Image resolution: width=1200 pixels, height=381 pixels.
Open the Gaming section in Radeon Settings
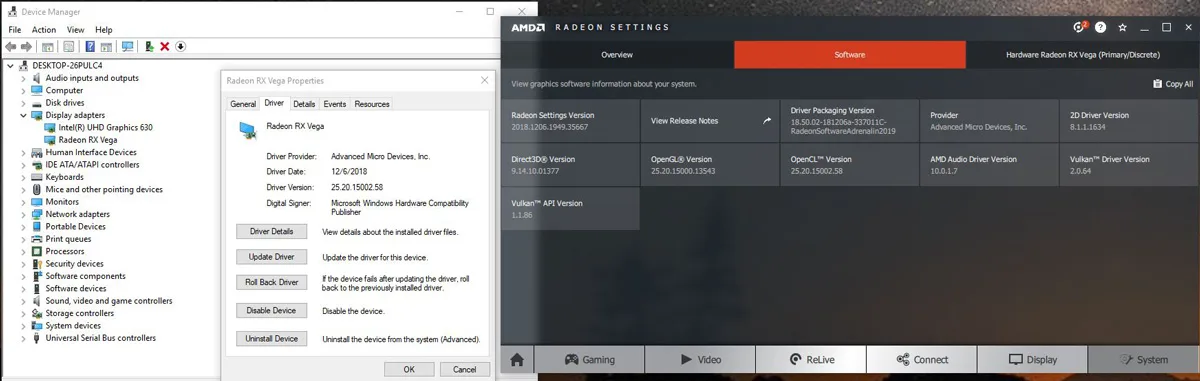589,360
